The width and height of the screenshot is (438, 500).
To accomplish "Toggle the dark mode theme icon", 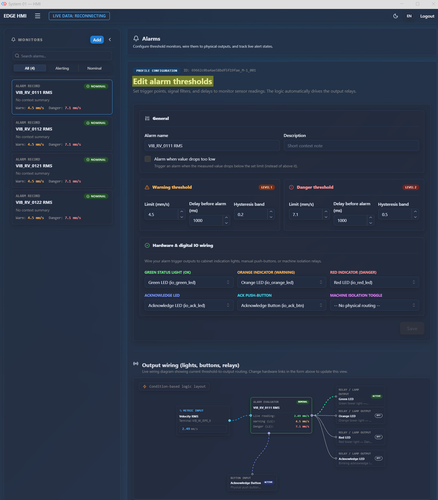I will [395, 16].
